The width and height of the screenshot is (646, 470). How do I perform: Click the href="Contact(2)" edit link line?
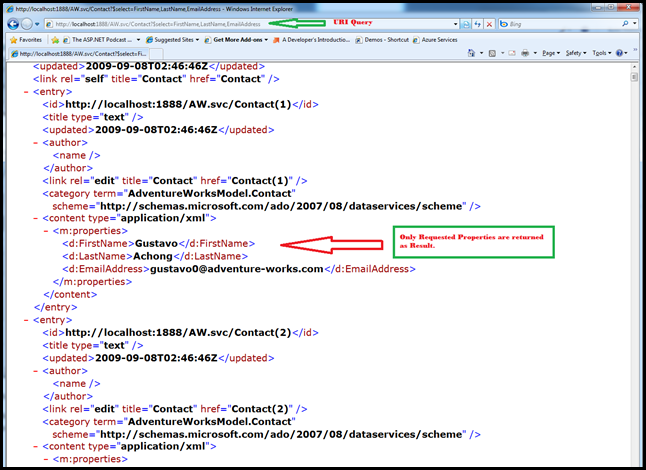[x=175, y=409]
